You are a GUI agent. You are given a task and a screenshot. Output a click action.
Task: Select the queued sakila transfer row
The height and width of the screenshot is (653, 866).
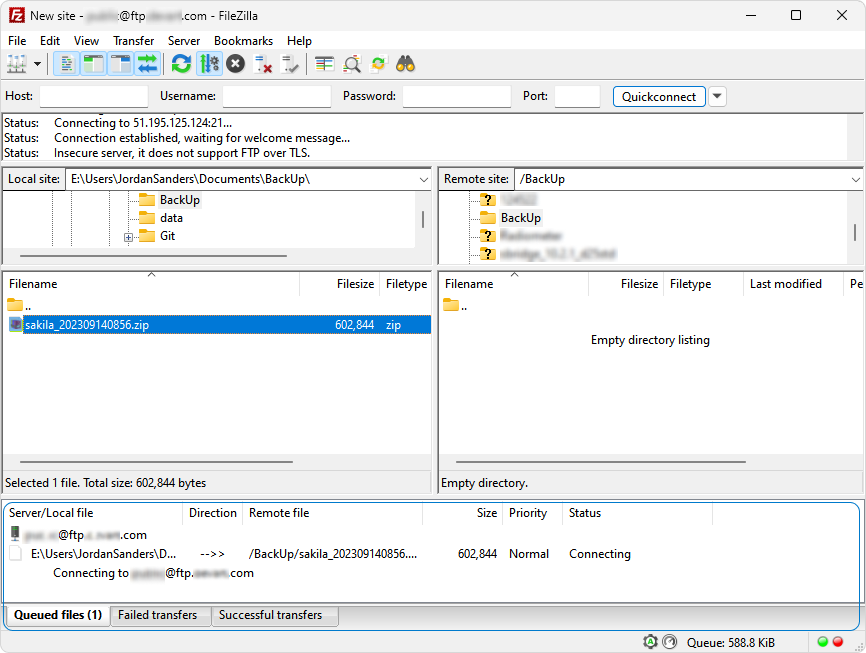(x=320, y=554)
